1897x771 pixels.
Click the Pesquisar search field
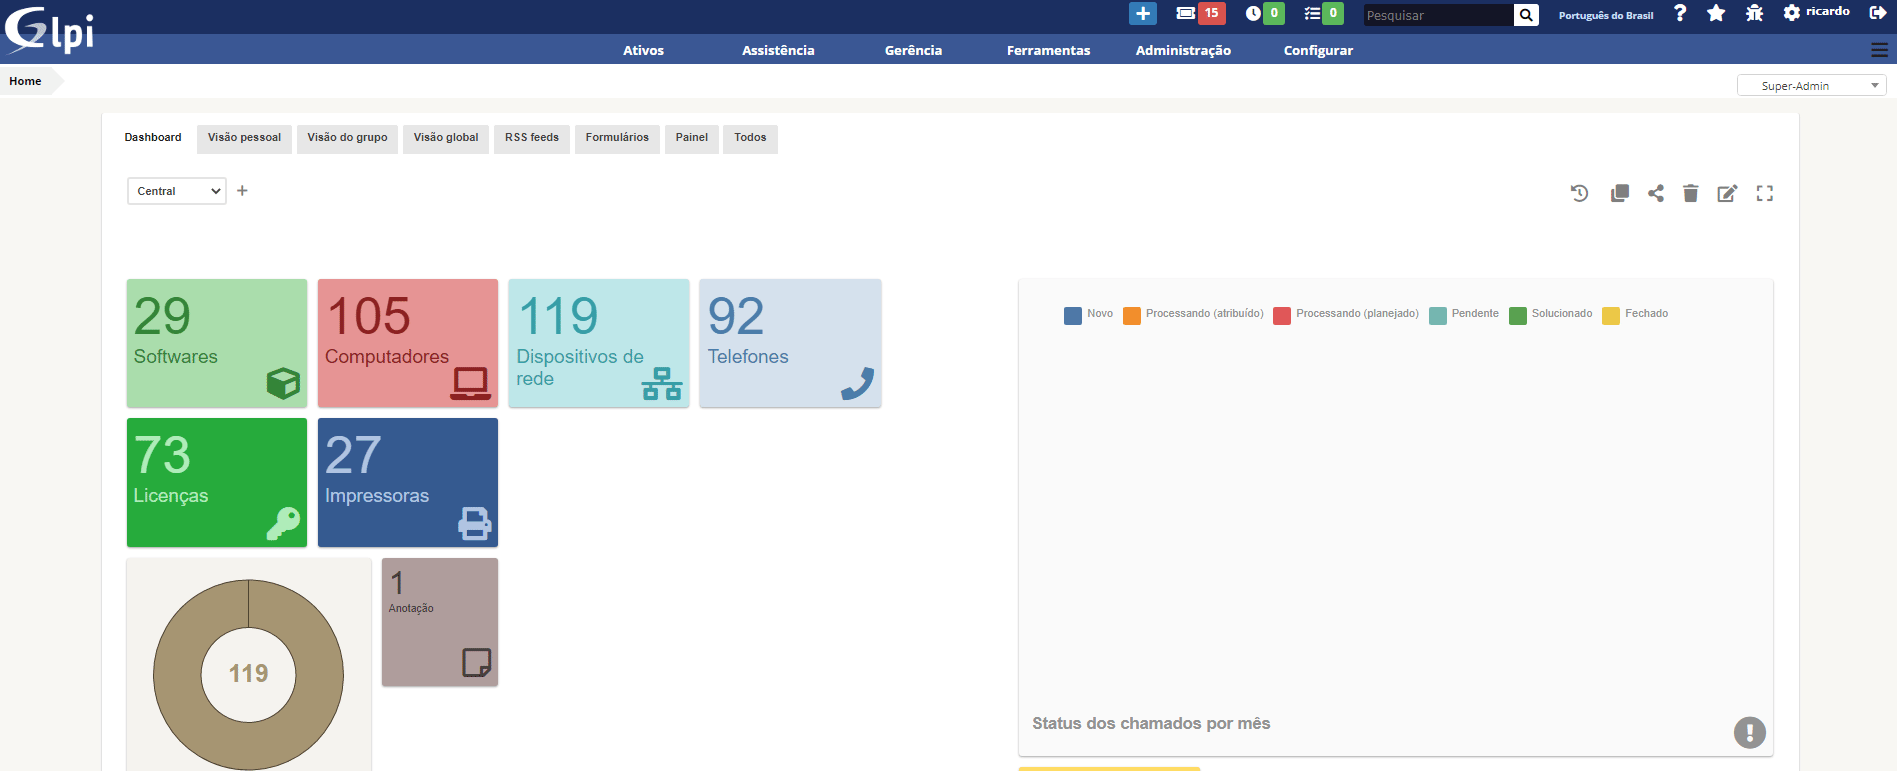pyautogui.click(x=1438, y=15)
